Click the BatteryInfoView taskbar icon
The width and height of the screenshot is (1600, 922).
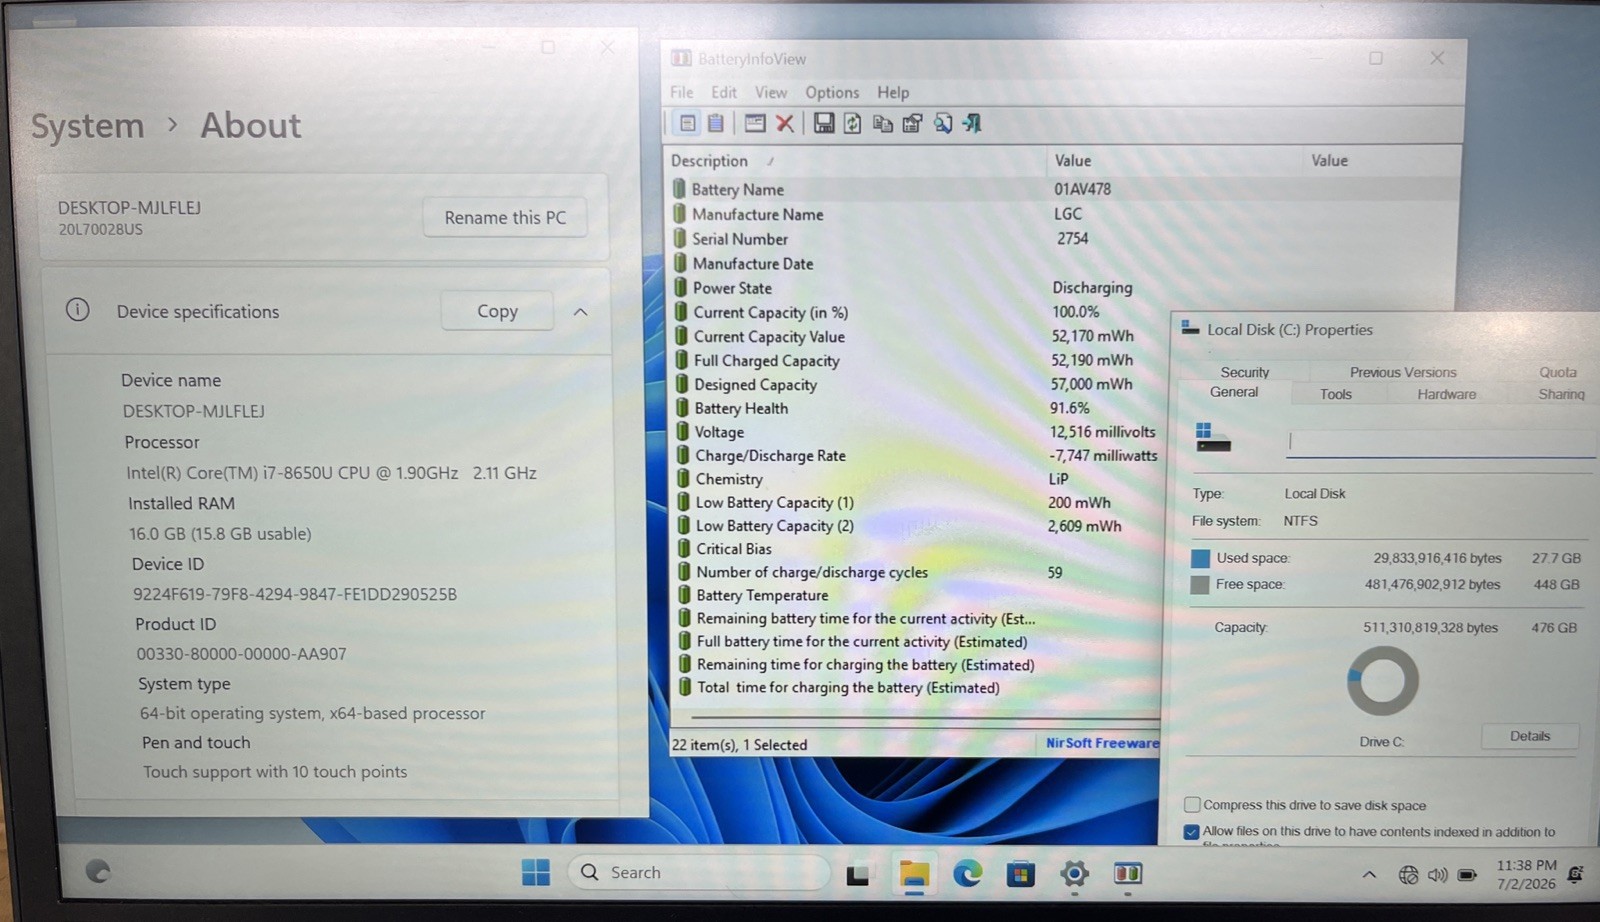click(x=1128, y=874)
